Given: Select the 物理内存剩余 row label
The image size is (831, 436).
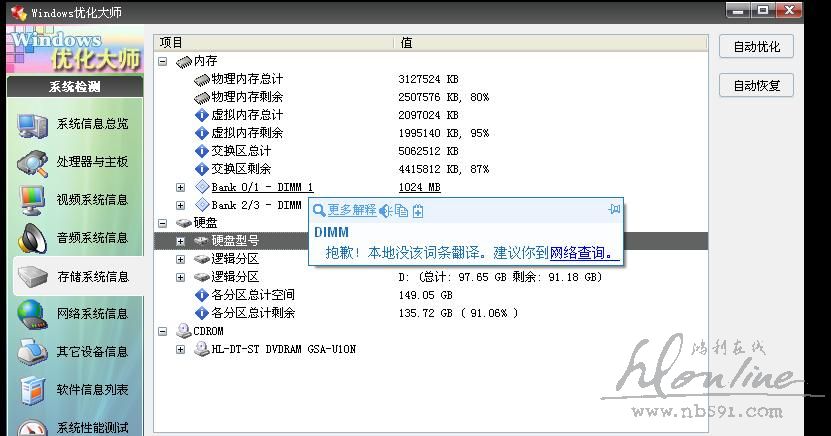Looking at the screenshot, I should point(247,97).
